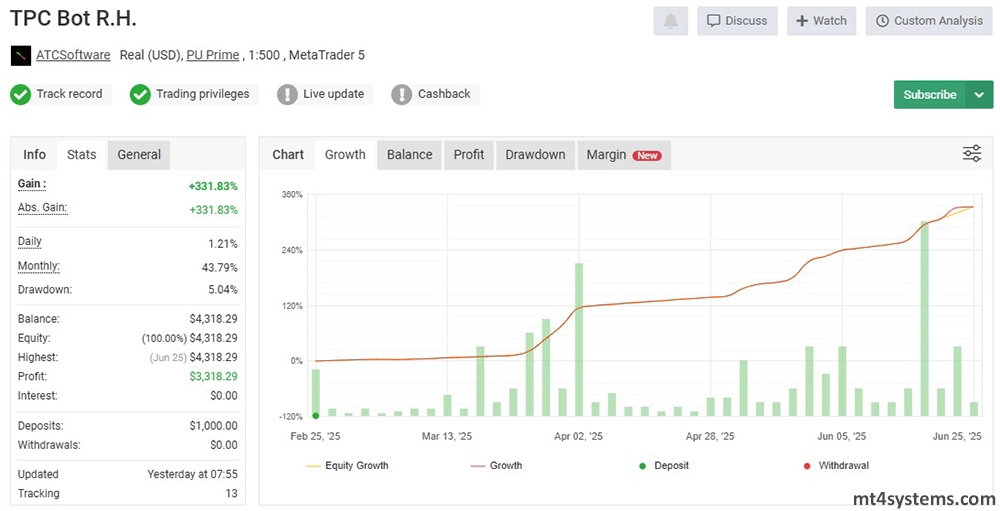Screen dimensions: 1000x511
Task: Click the ATCSoftware logo thumbnail
Action: 20,55
